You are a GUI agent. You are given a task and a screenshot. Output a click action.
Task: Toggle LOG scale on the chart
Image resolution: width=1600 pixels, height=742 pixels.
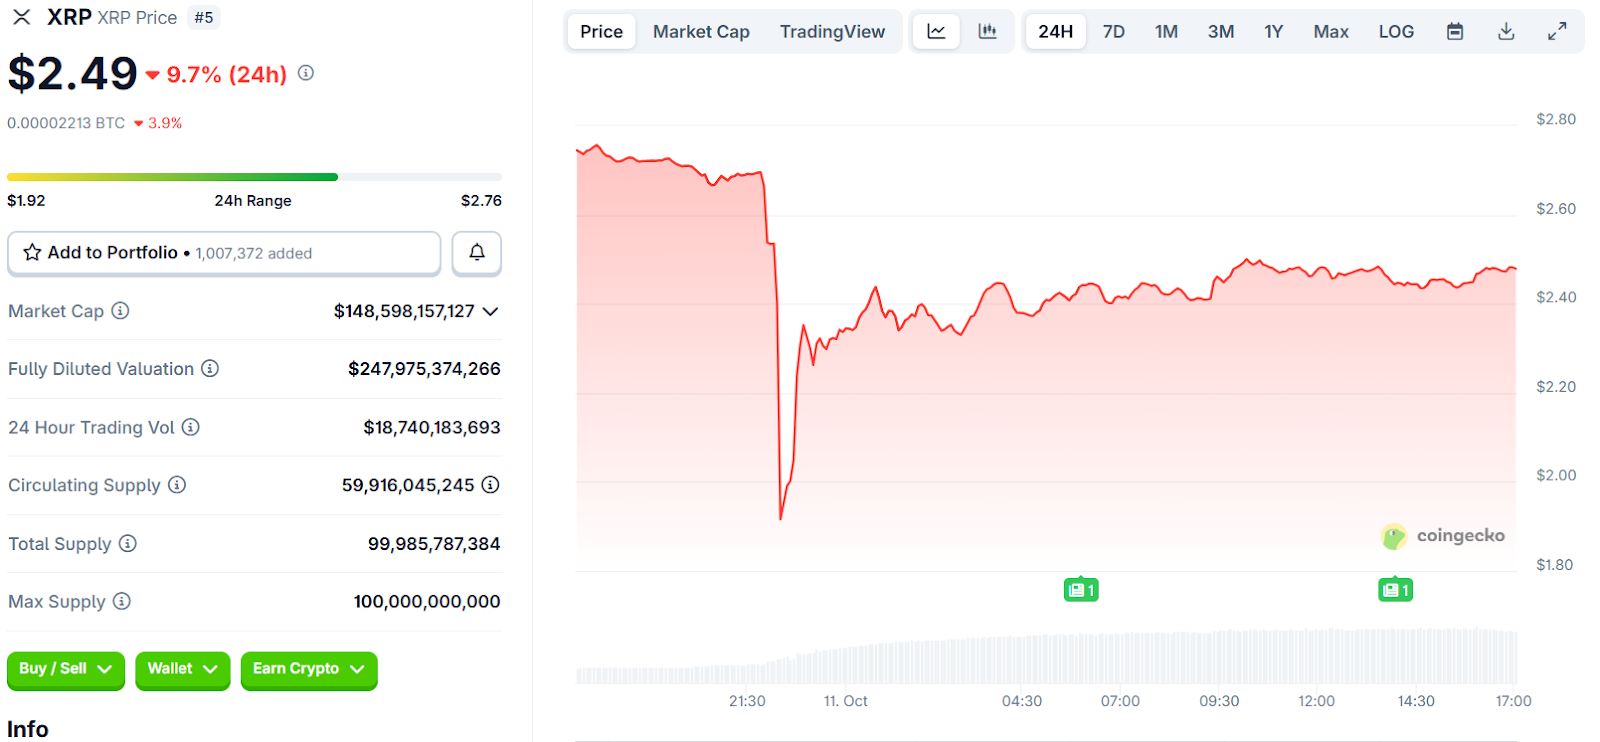[1396, 32]
